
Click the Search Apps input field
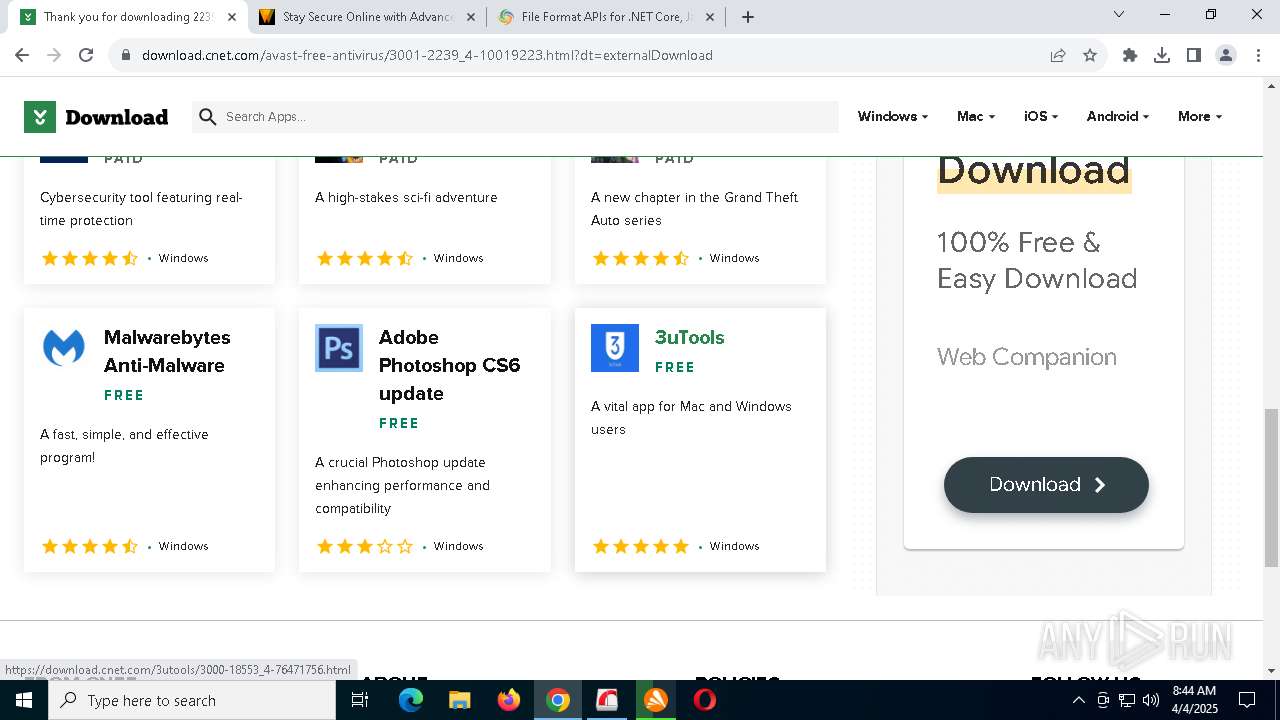point(515,117)
